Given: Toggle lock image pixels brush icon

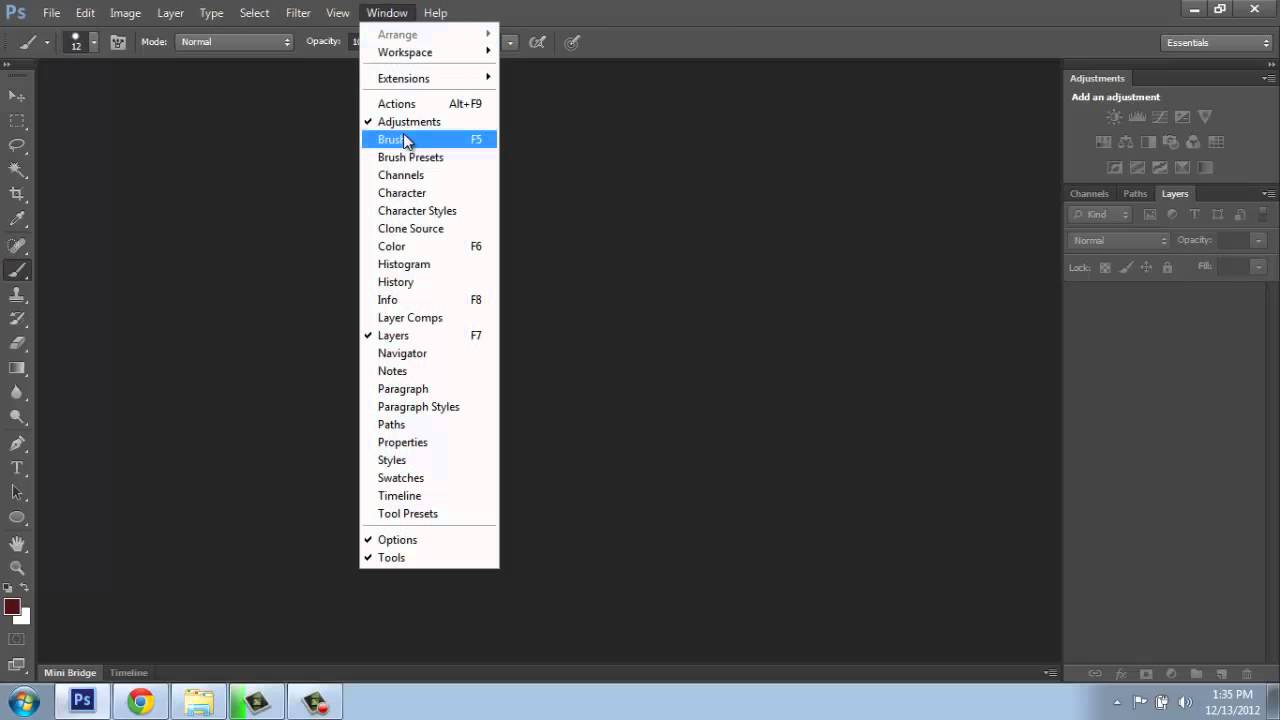Looking at the screenshot, I should click(1126, 268).
